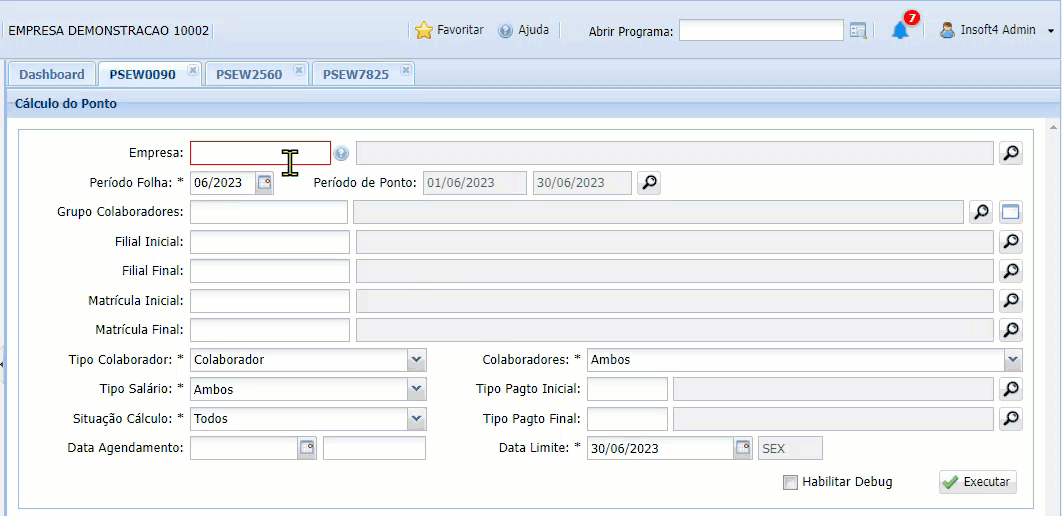The image size is (1062, 516).
Task: Click the Abrir Programa input field
Action: (760, 31)
